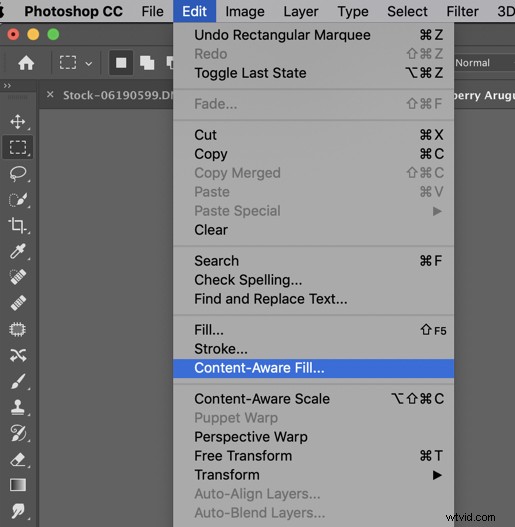Open the Filter menu

pos(462,11)
